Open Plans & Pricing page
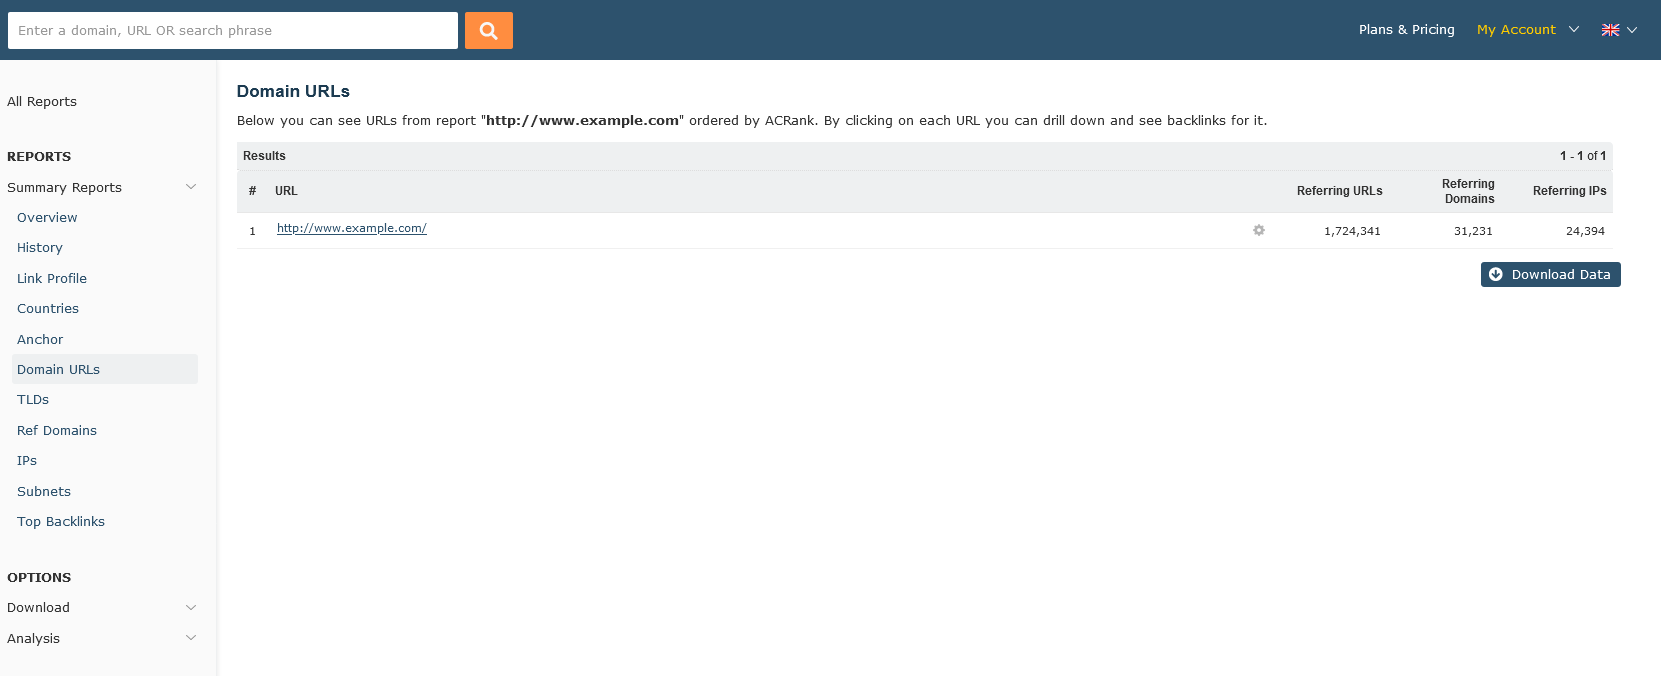 tap(1406, 30)
